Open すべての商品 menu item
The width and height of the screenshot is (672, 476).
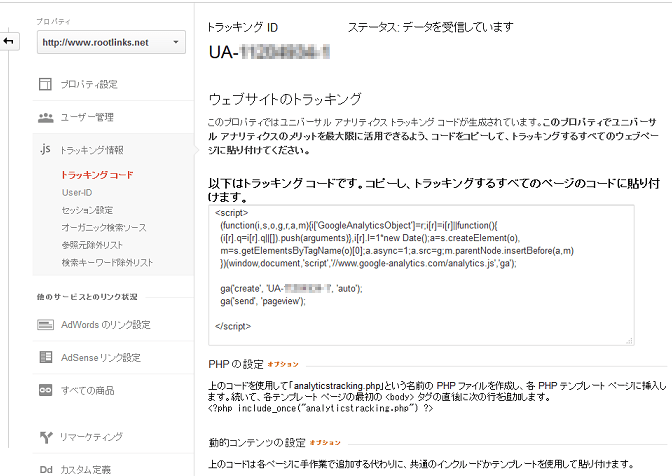87,390
